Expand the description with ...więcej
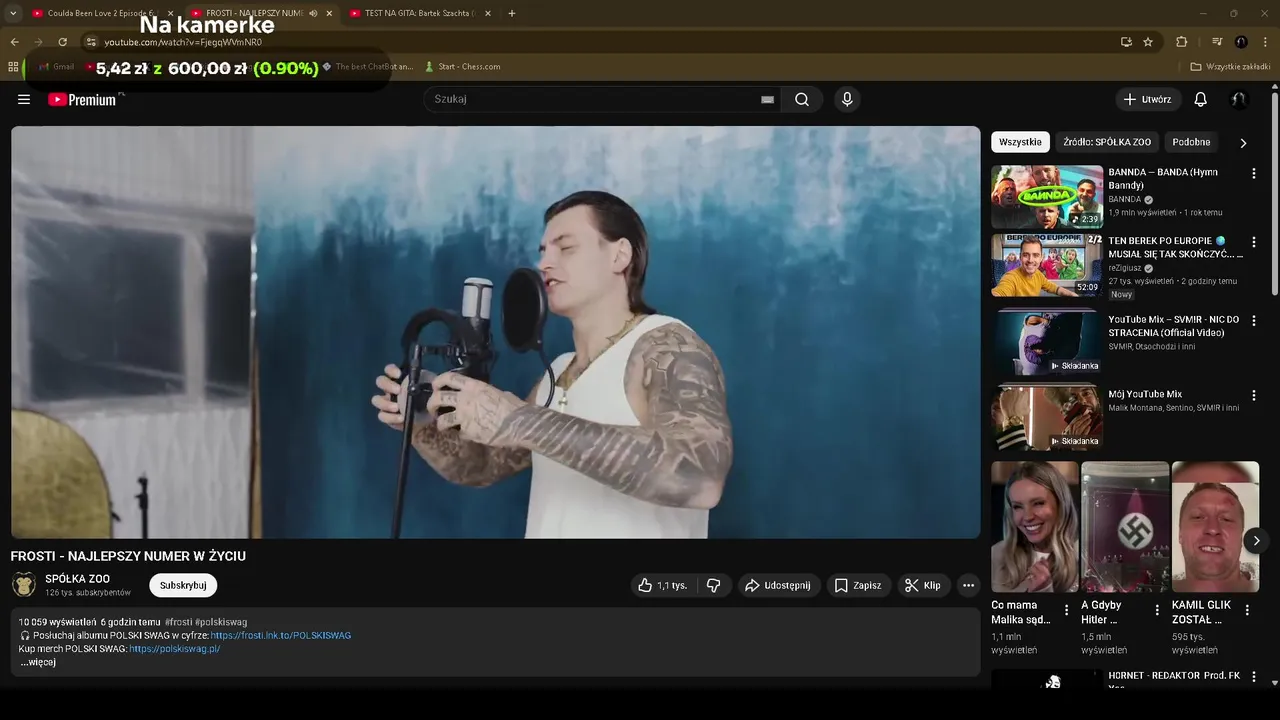 click(x=38, y=662)
